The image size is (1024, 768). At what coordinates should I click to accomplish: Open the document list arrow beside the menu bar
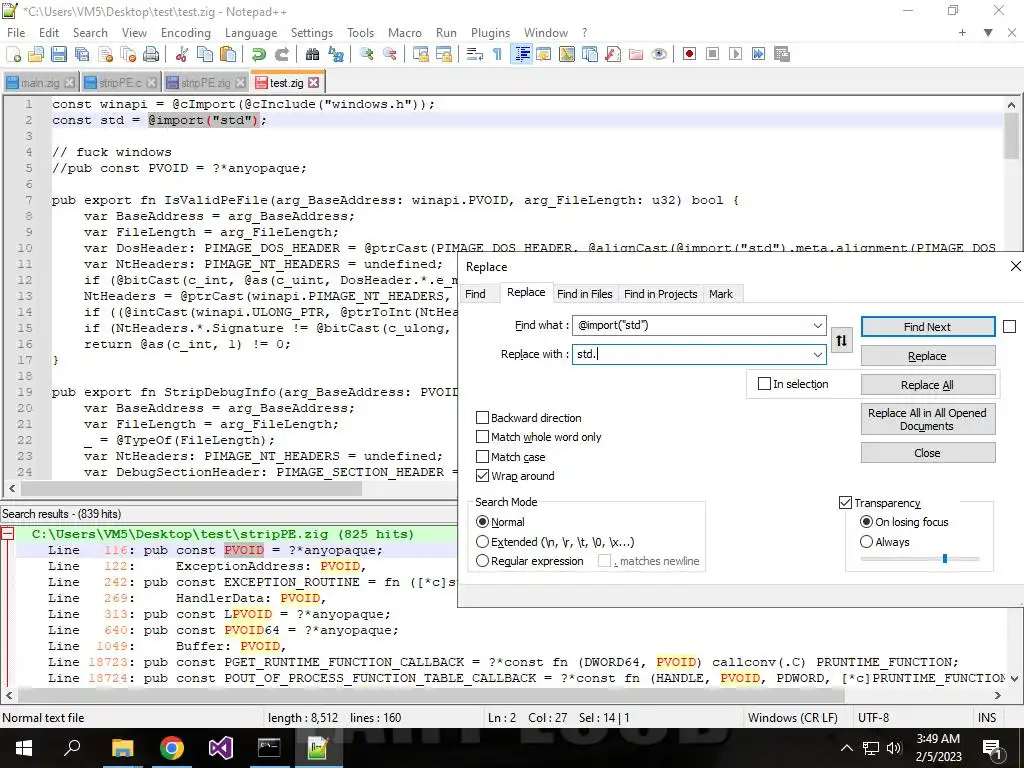pos(988,33)
